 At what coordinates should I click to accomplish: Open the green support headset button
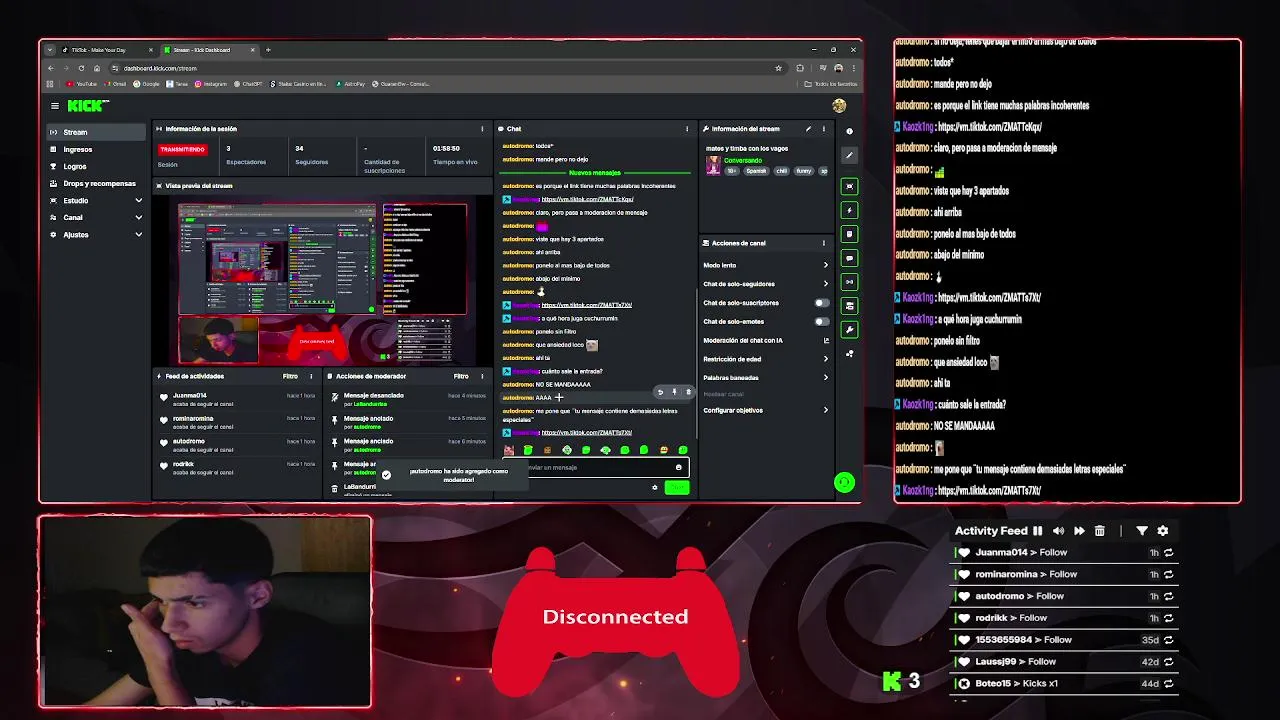[844, 483]
